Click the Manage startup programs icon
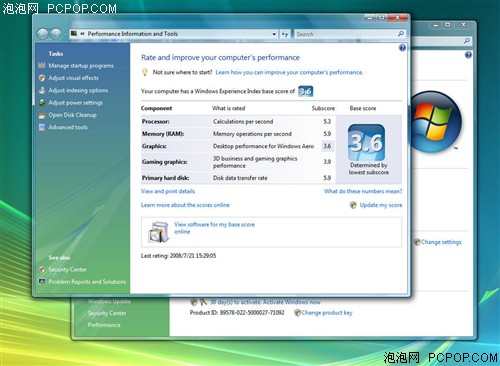 point(42,65)
